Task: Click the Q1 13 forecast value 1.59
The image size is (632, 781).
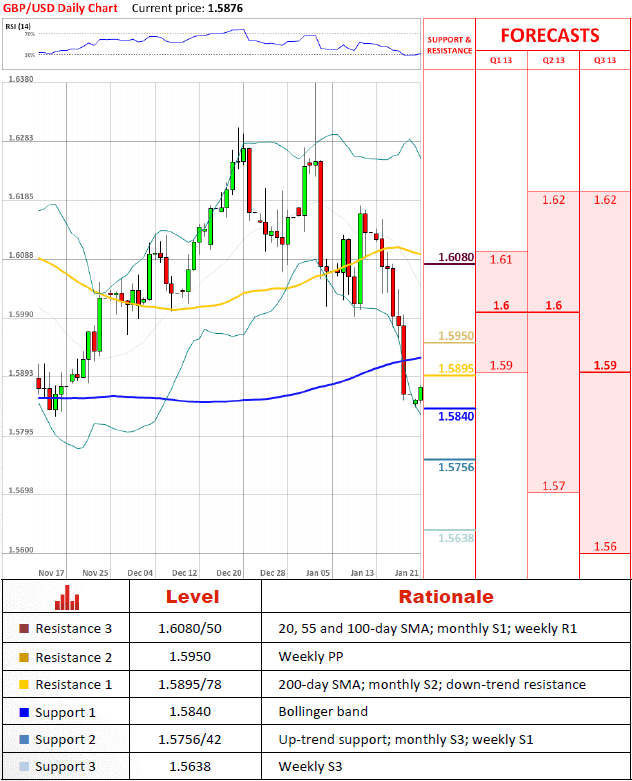Action: point(501,365)
